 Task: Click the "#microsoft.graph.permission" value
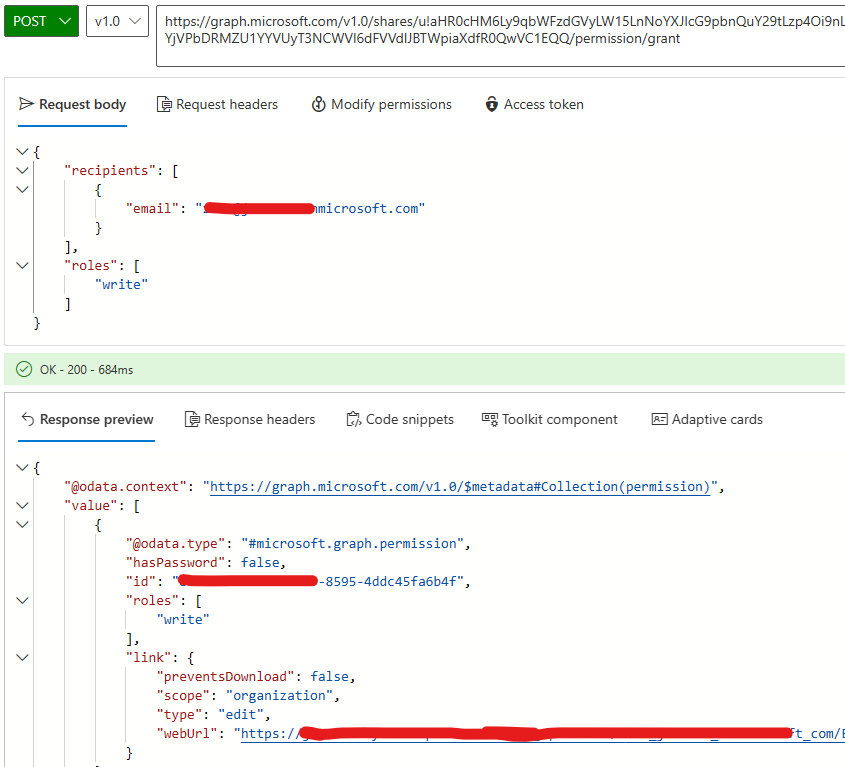click(x=352, y=543)
